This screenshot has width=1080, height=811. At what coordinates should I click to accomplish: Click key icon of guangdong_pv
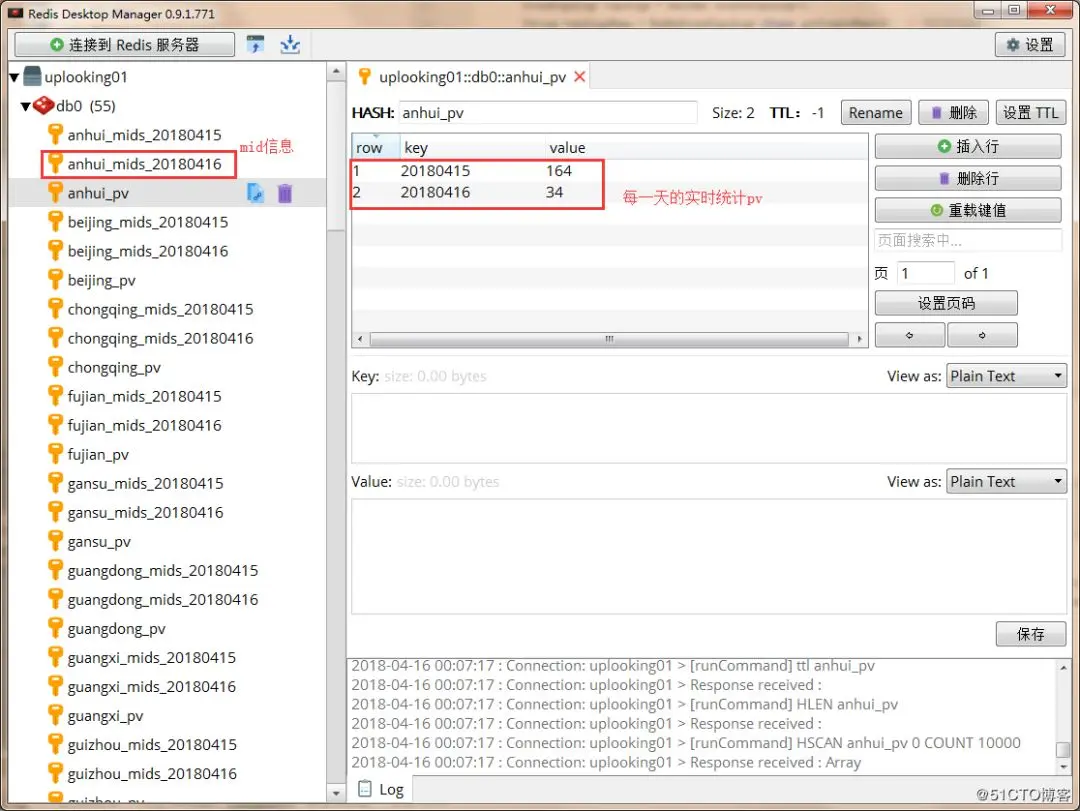pos(55,628)
